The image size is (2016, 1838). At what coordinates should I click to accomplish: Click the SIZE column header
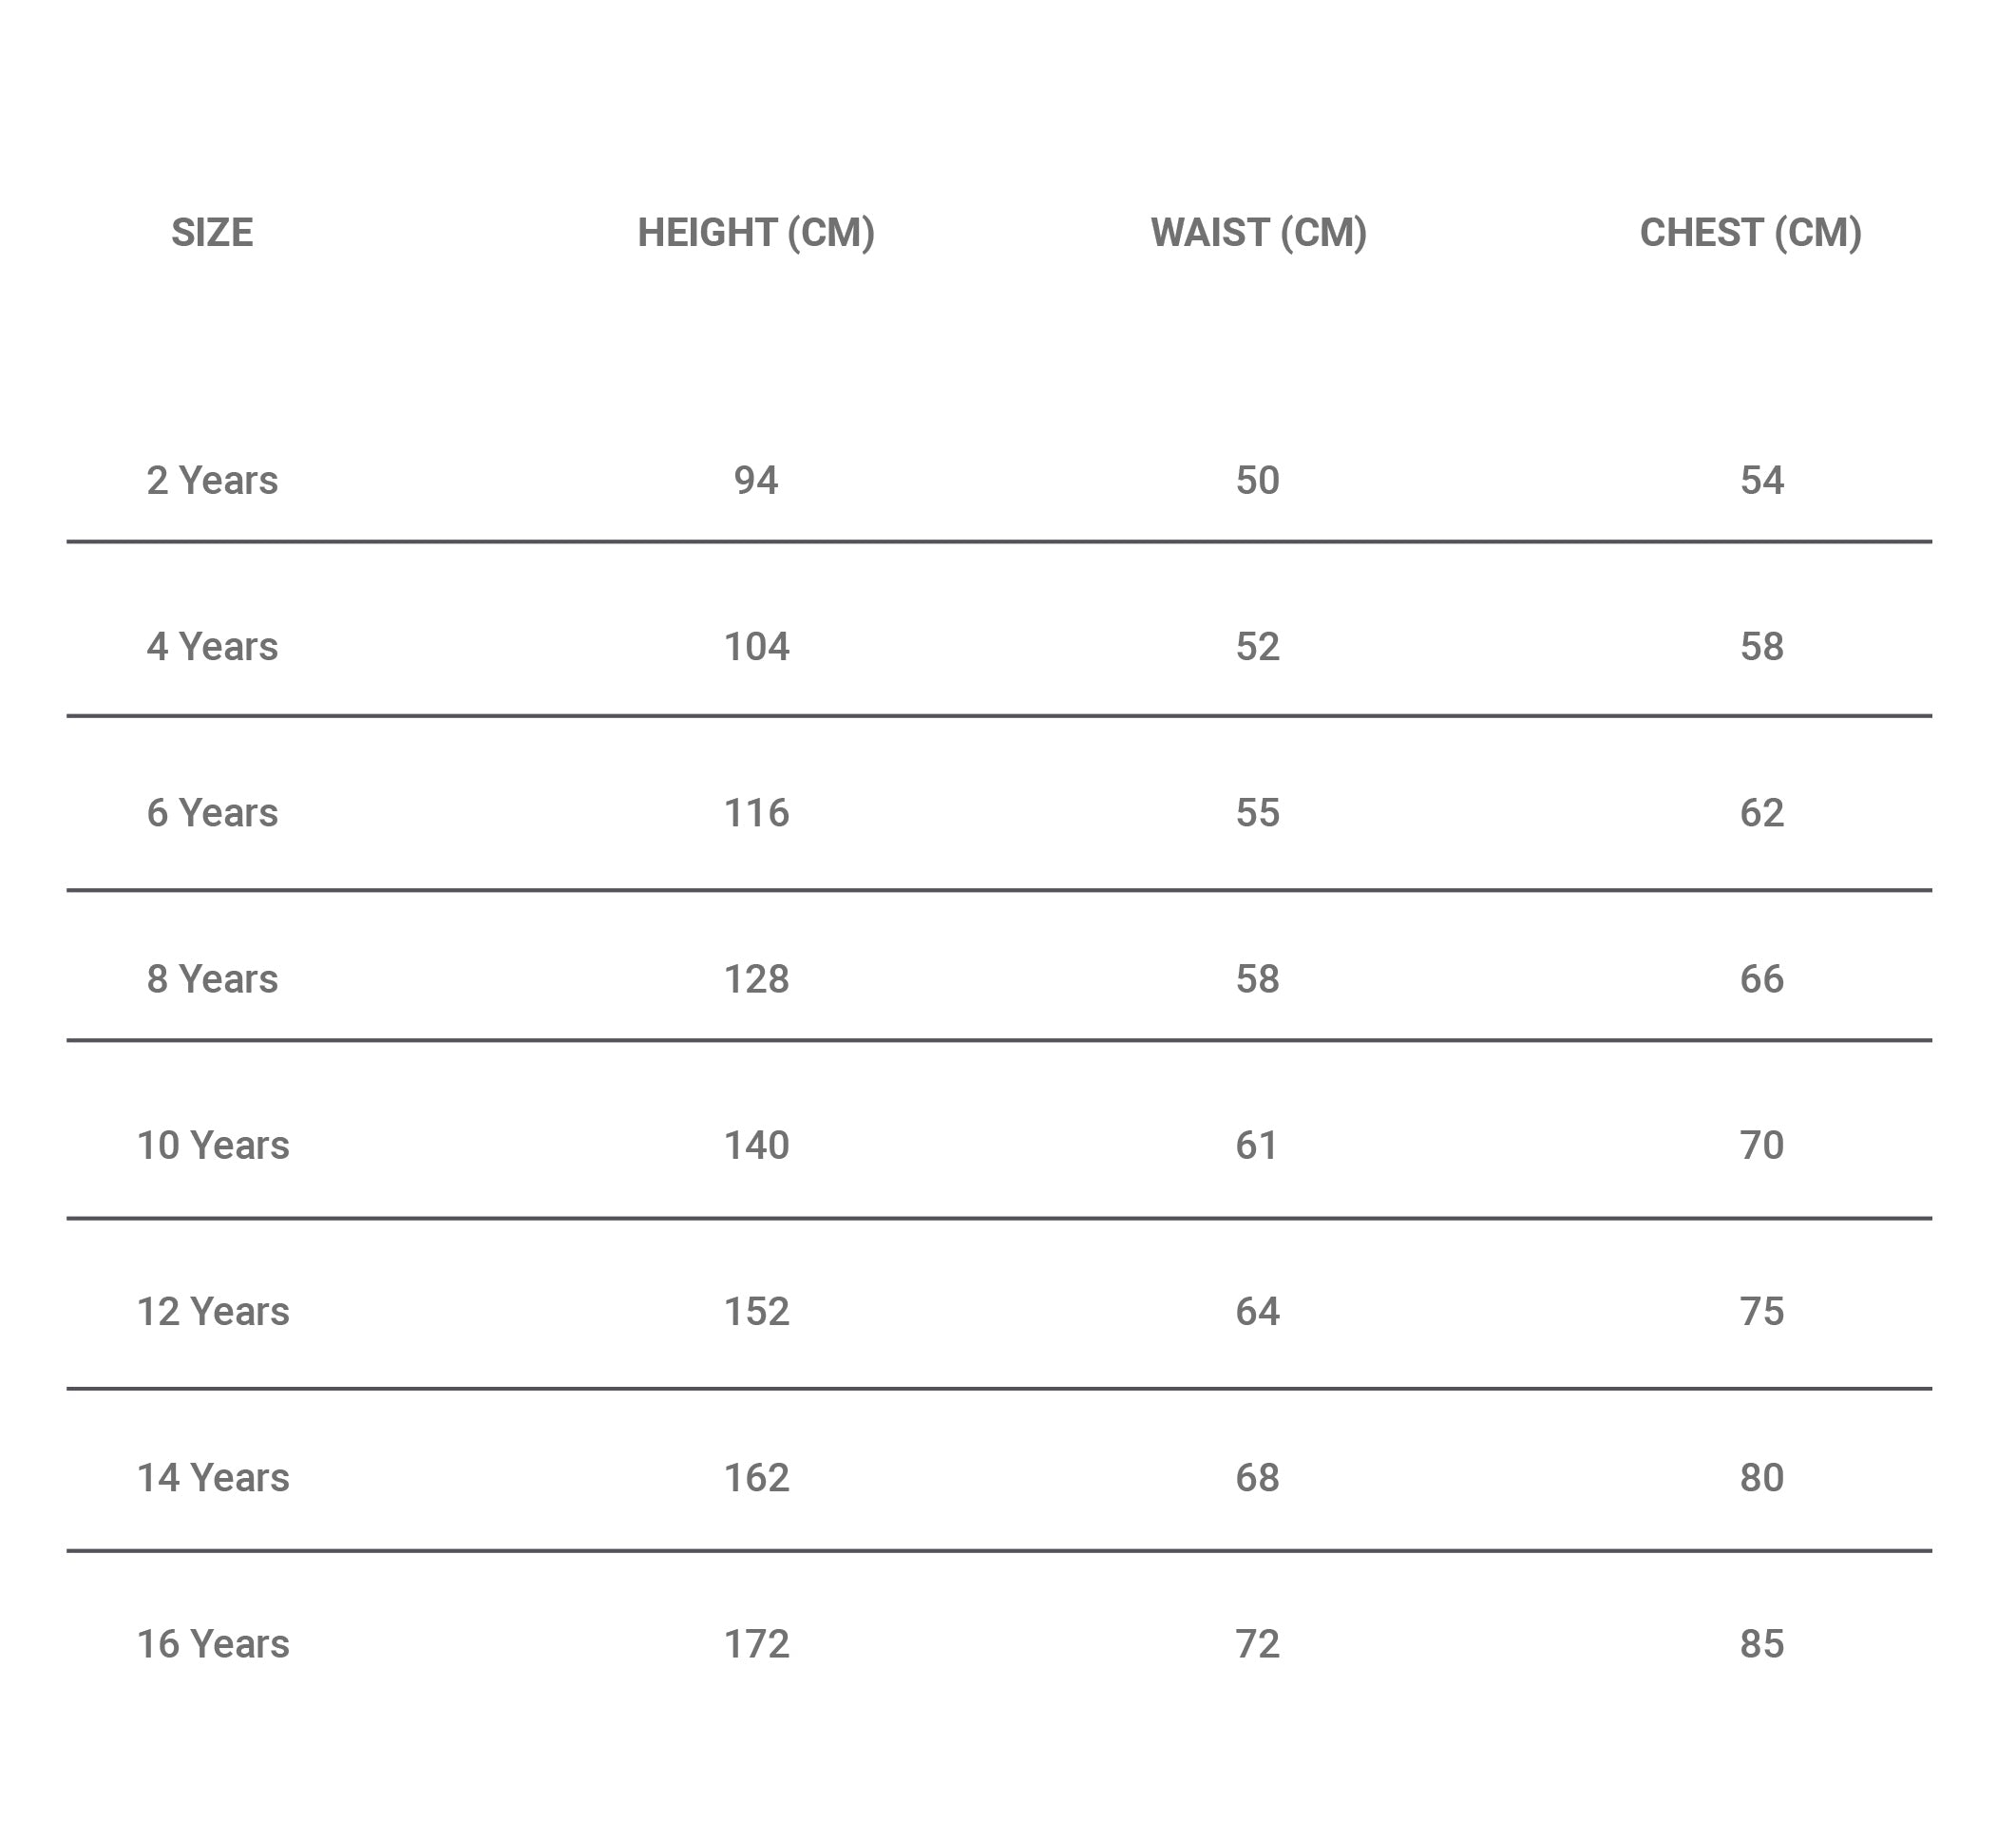point(212,233)
